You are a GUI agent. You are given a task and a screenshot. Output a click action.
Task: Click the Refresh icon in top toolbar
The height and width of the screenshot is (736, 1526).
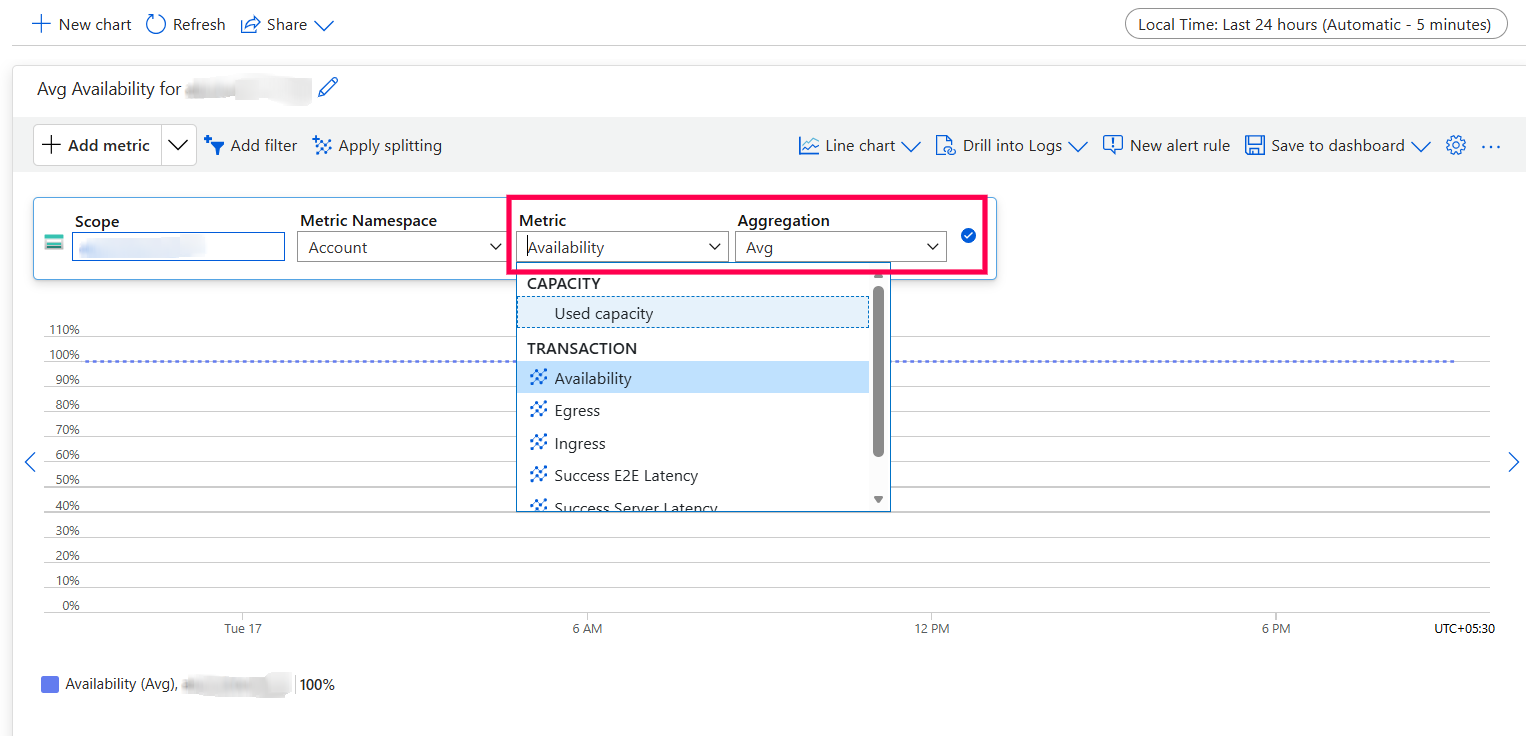(x=156, y=24)
